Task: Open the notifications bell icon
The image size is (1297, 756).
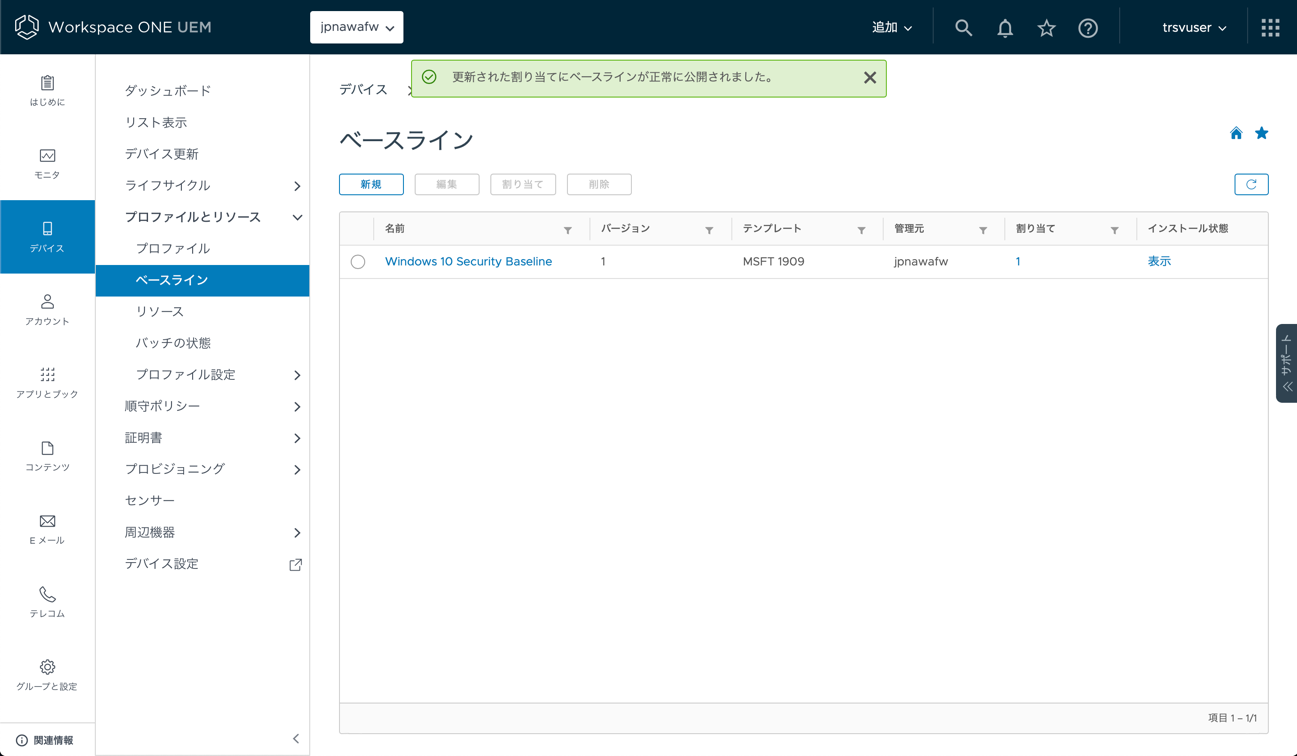Action: point(1005,28)
